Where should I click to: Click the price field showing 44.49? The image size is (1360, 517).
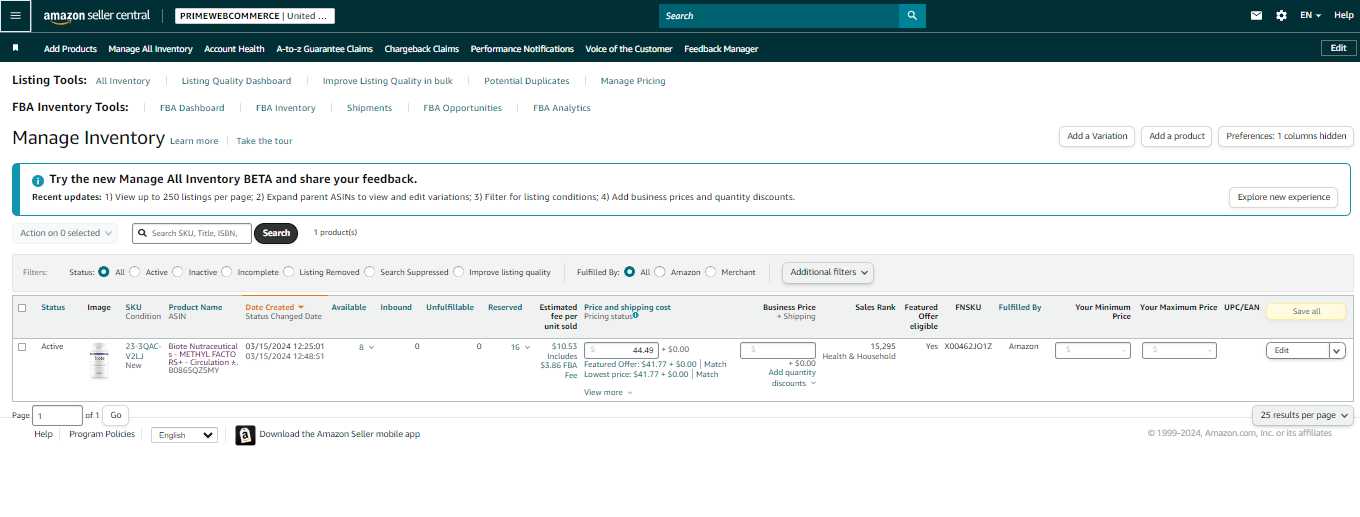[621, 350]
